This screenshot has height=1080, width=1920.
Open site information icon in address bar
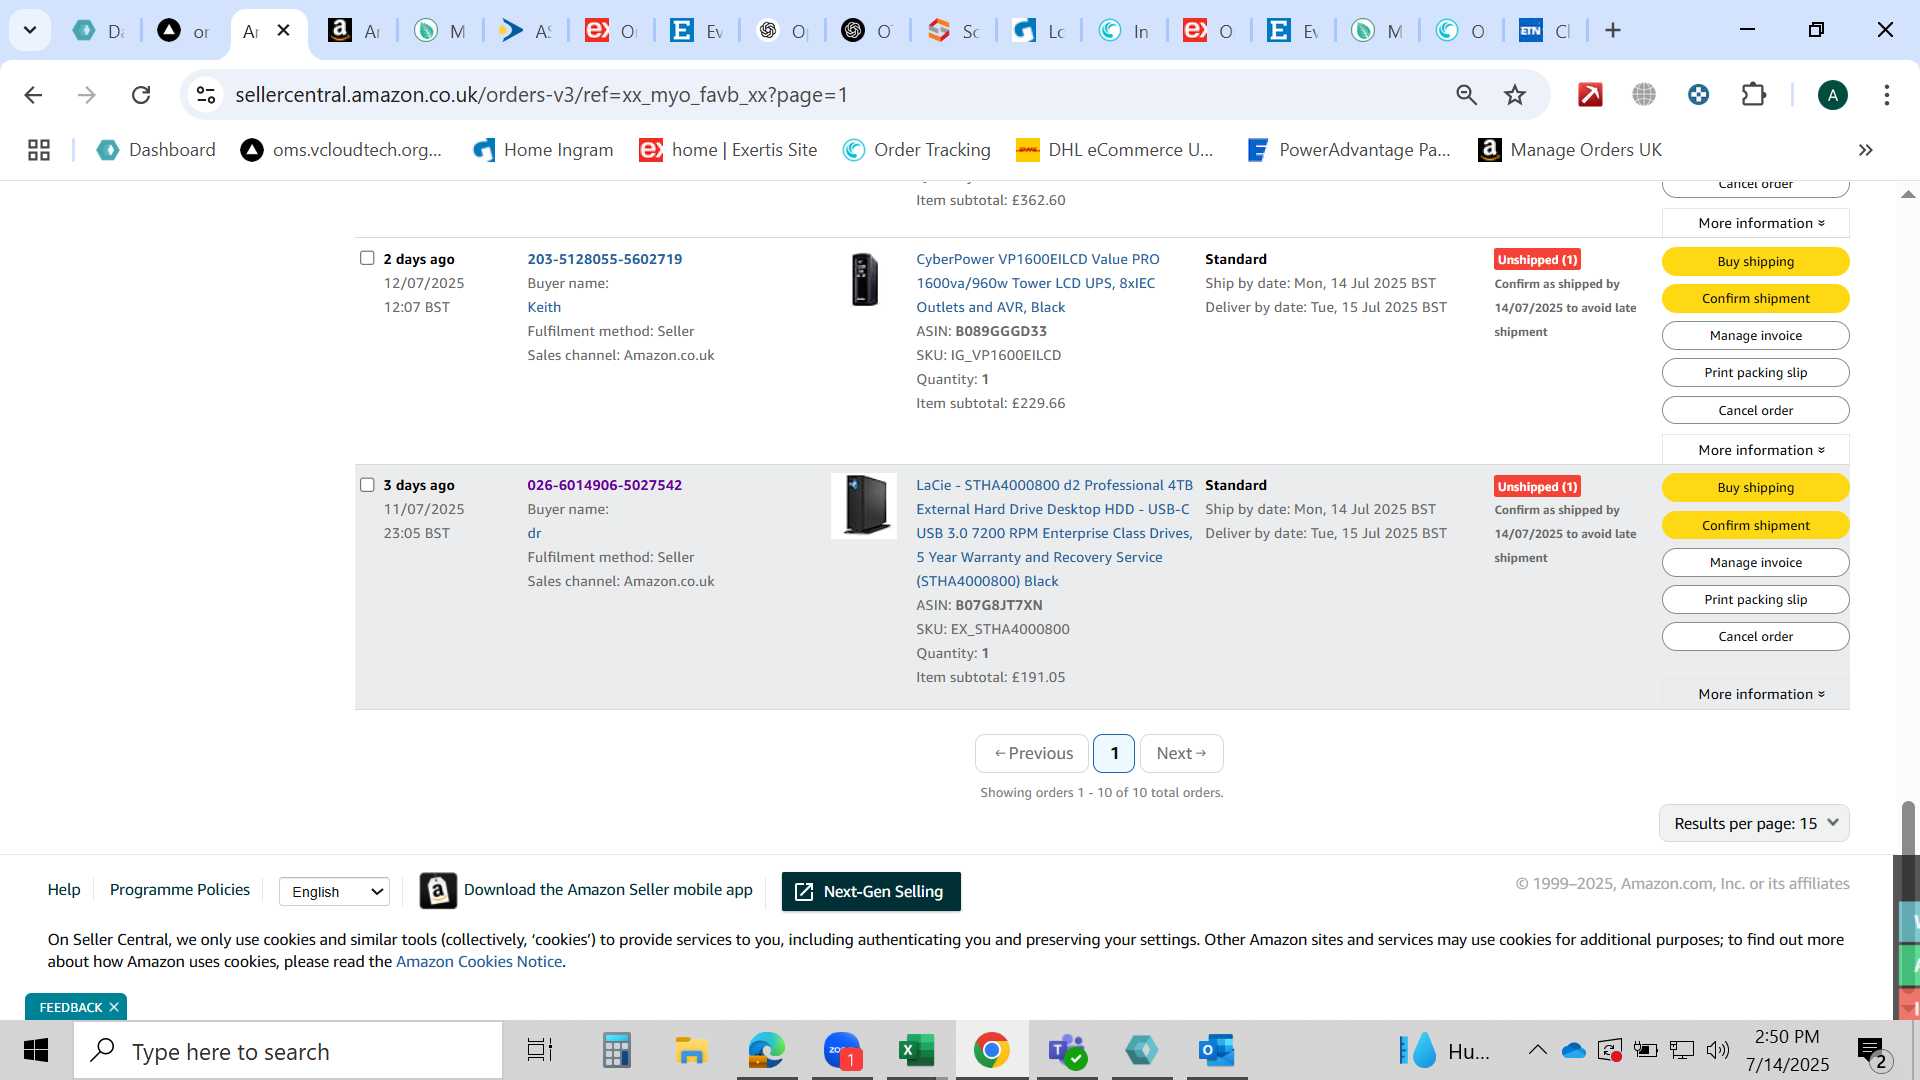point(206,95)
